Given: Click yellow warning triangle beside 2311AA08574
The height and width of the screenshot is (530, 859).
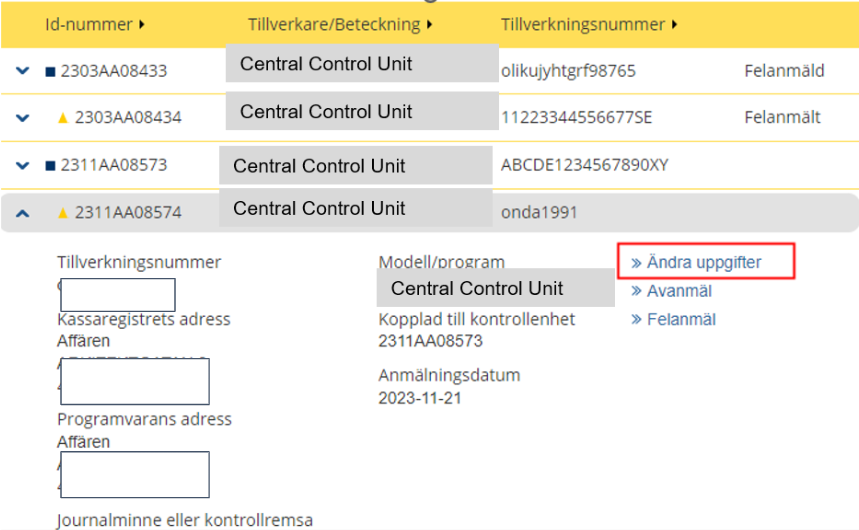Looking at the screenshot, I should tap(63, 212).
